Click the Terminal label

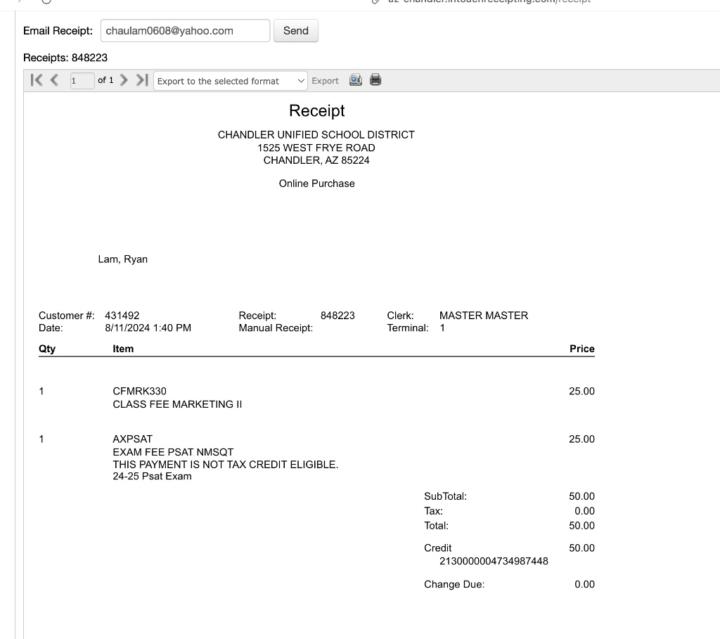pyautogui.click(x=408, y=328)
